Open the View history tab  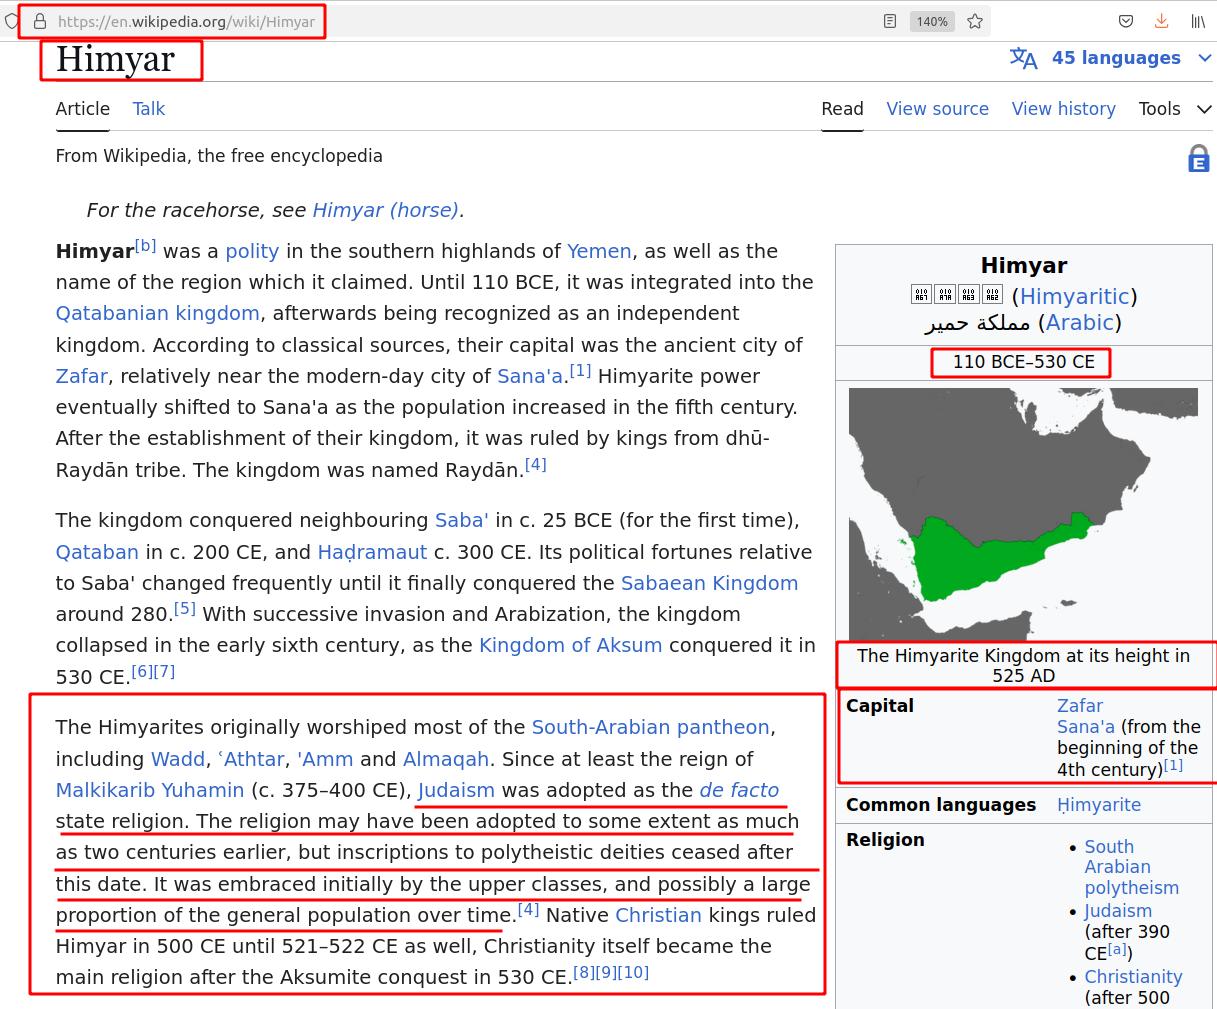coord(1063,109)
